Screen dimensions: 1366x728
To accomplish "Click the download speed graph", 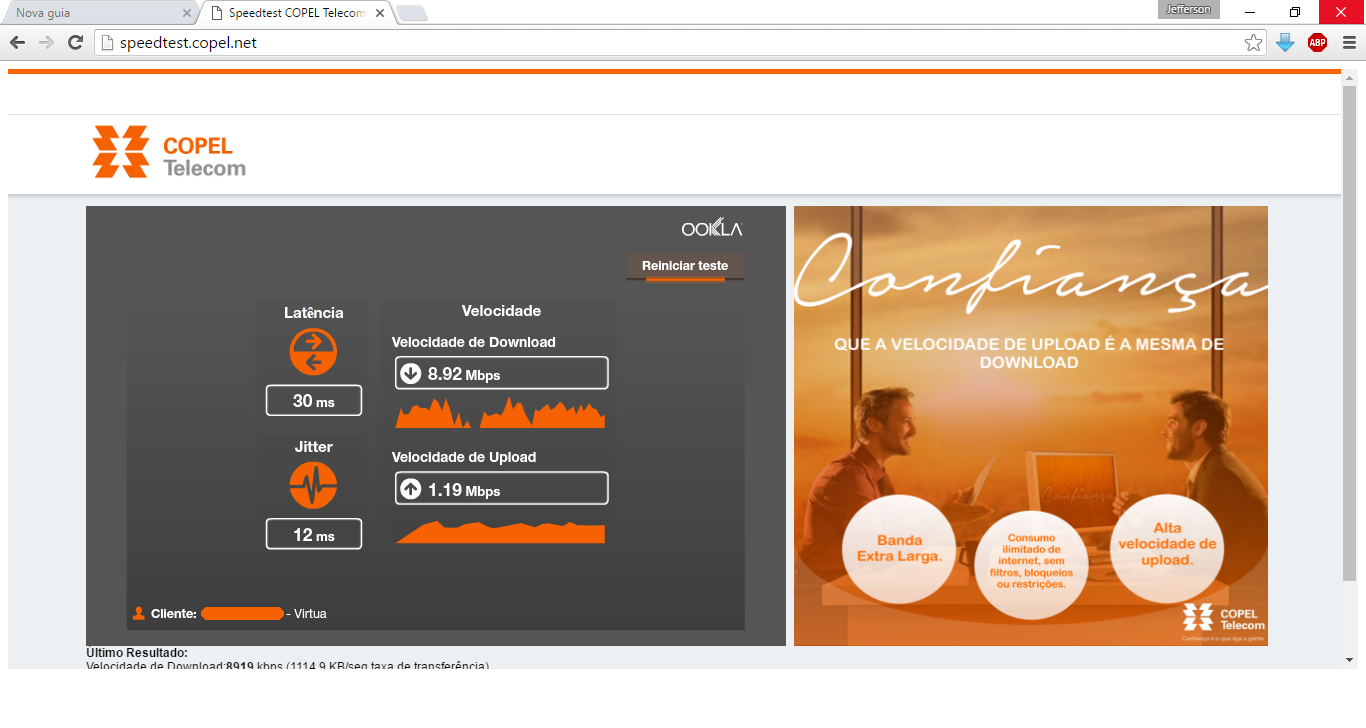I will (x=500, y=412).
